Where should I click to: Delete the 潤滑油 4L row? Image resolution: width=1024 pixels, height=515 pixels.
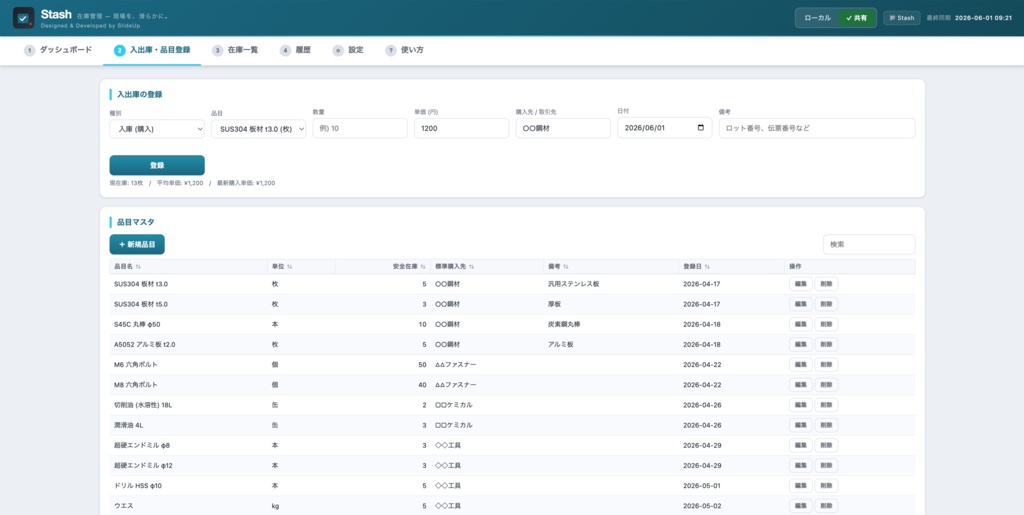[826, 425]
